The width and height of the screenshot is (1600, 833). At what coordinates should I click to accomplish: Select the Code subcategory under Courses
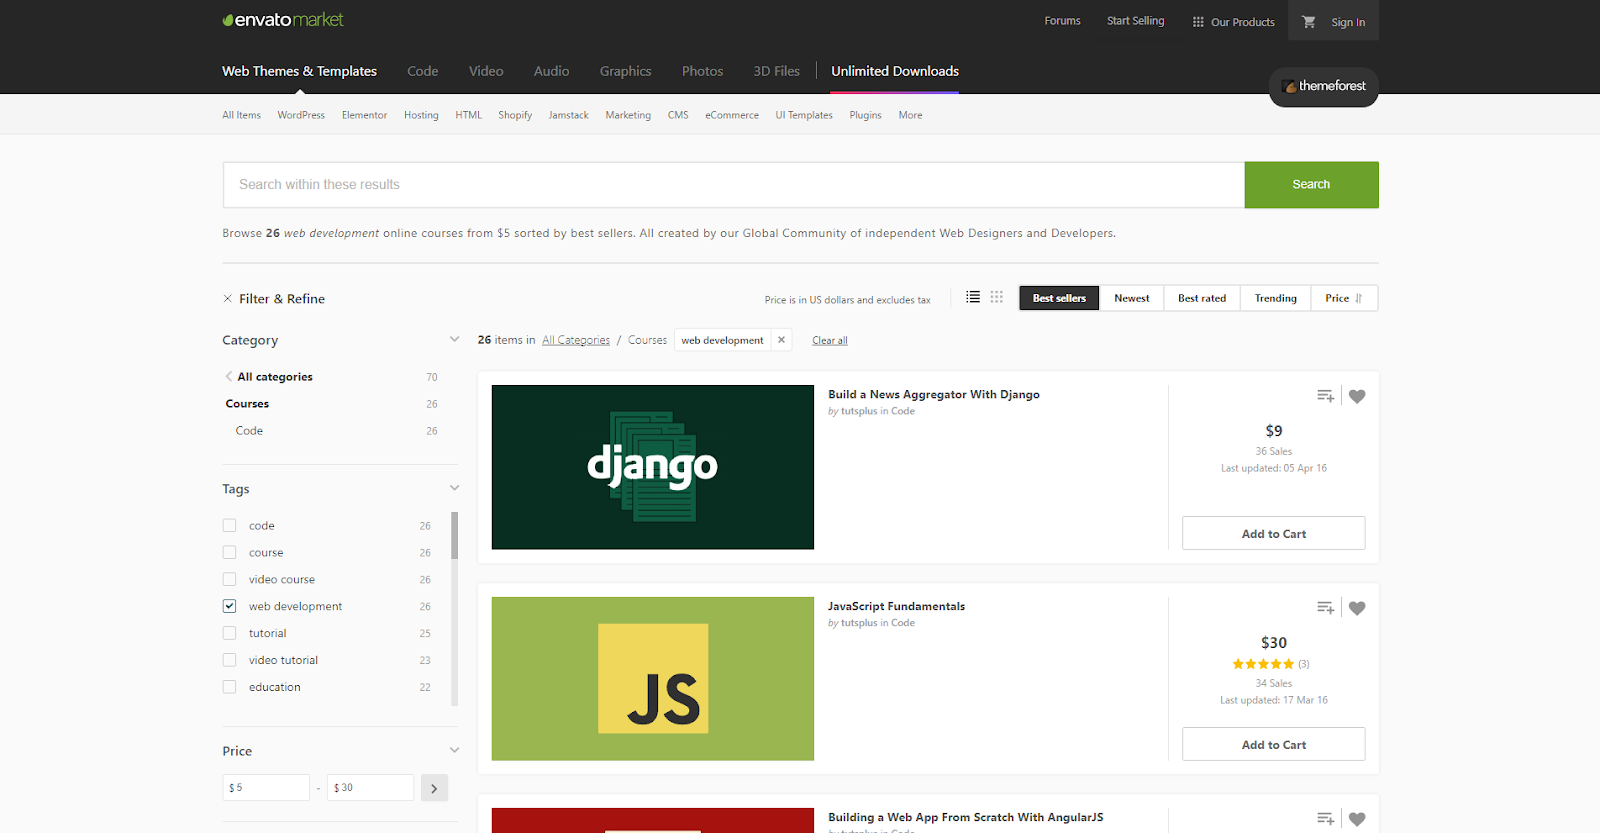pyautogui.click(x=249, y=431)
